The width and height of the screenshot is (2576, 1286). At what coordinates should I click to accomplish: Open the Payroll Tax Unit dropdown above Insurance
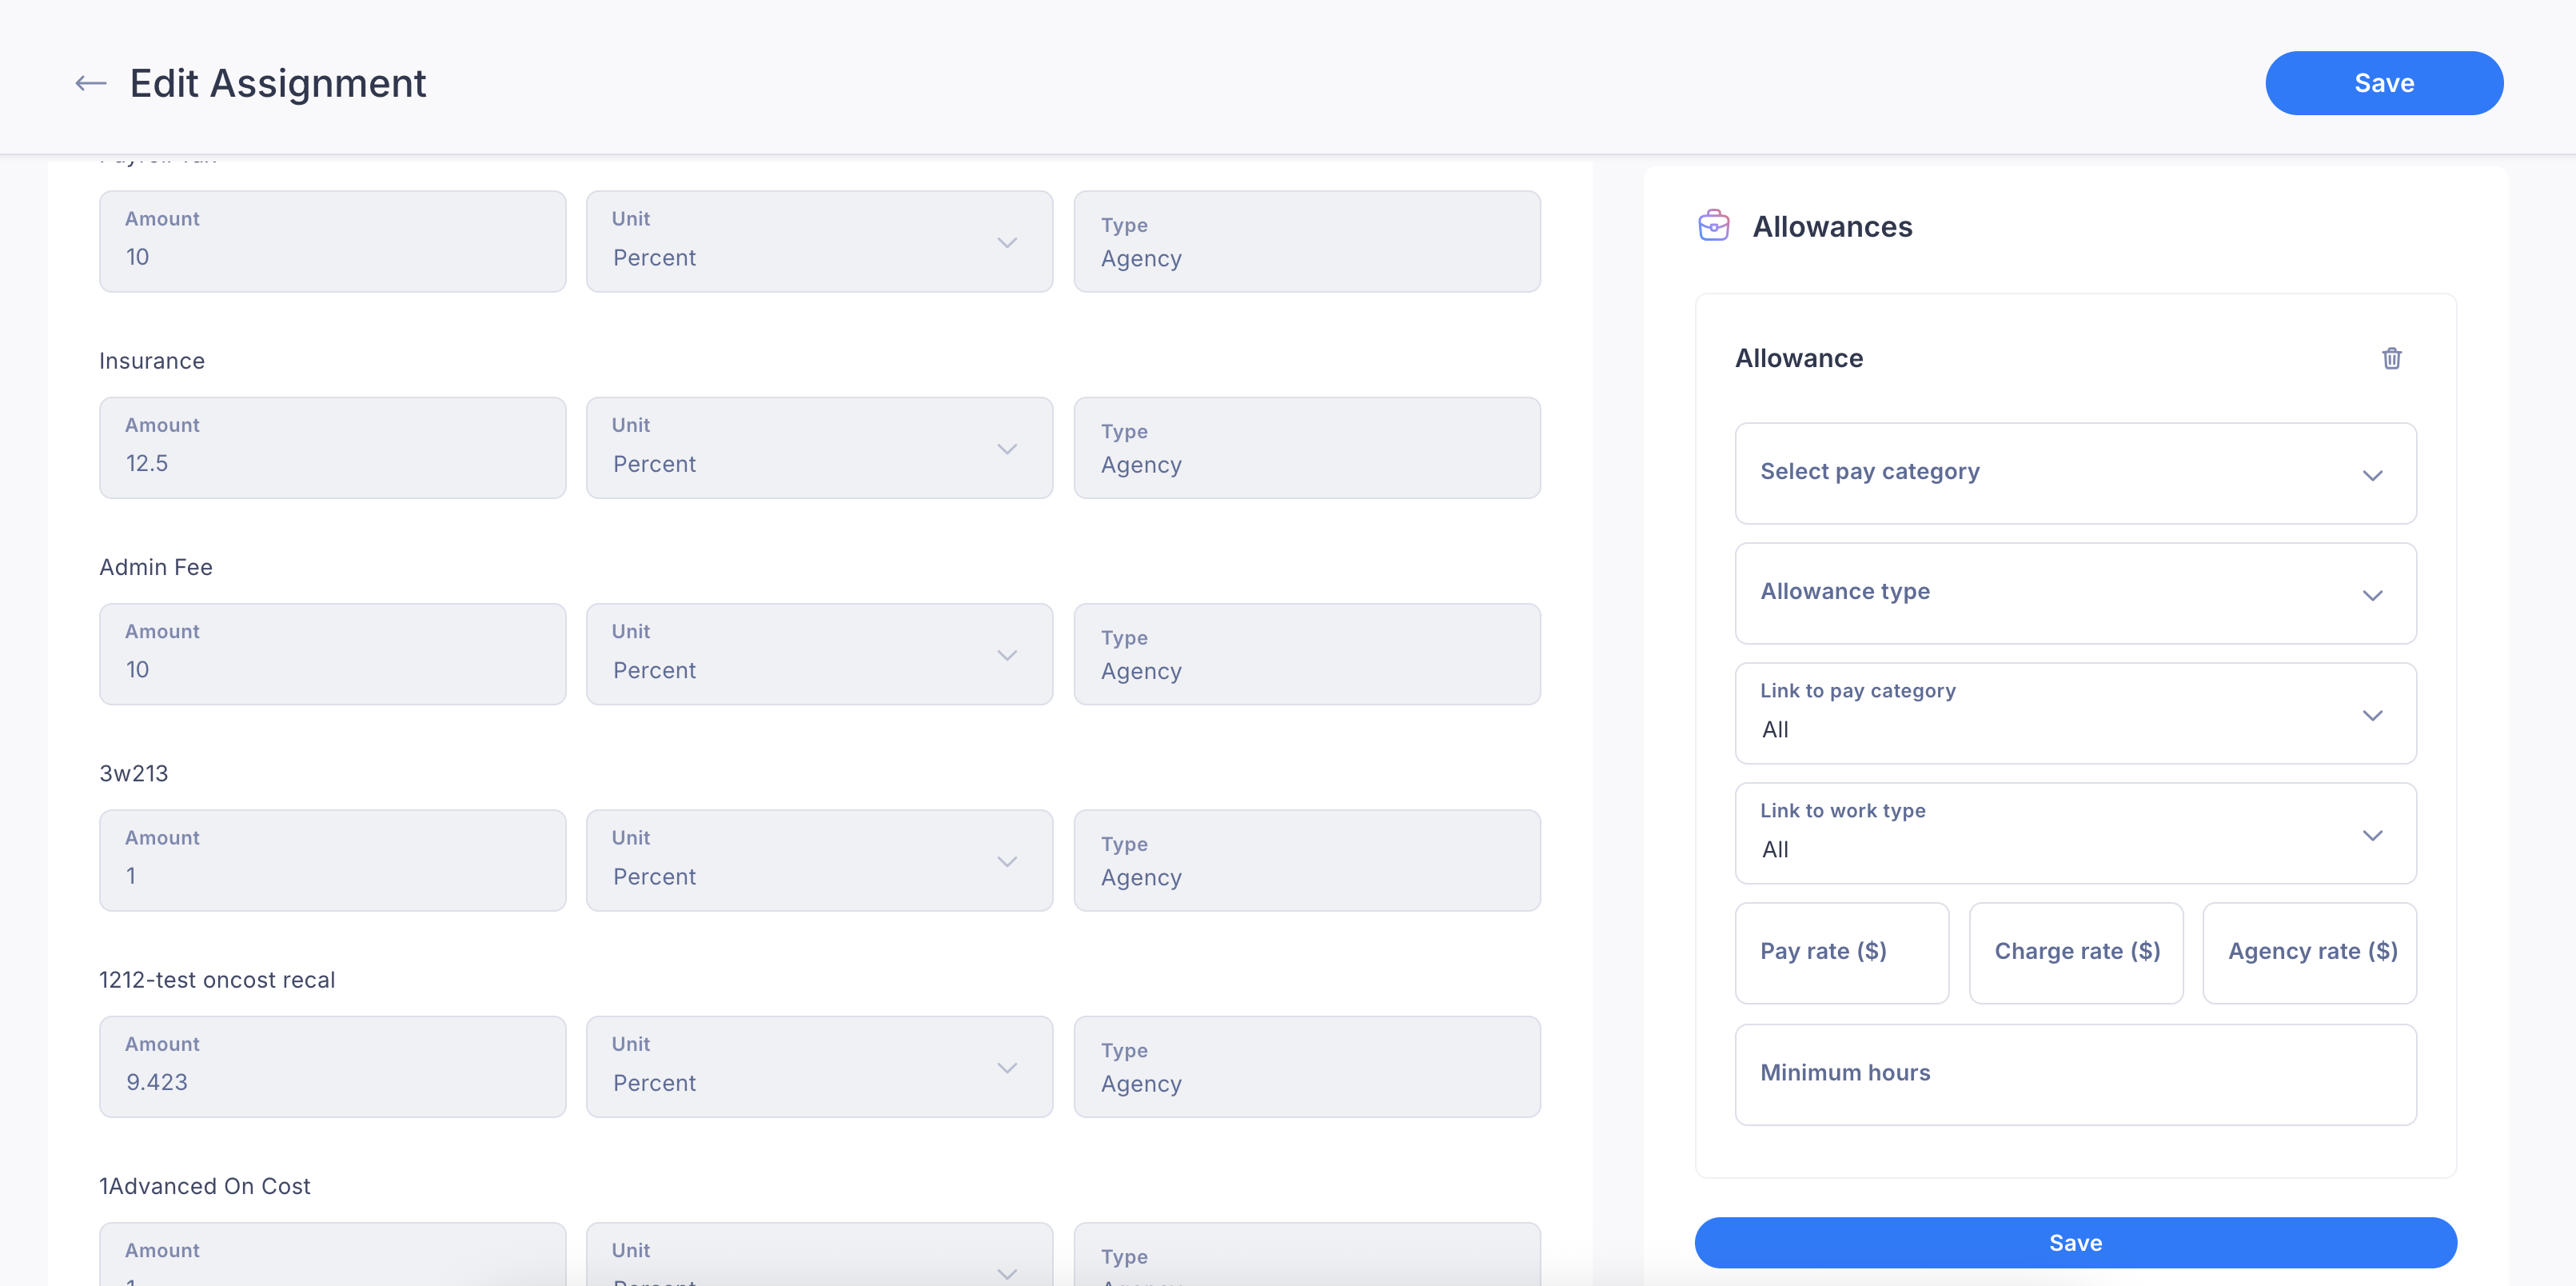pyautogui.click(x=819, y=241)
